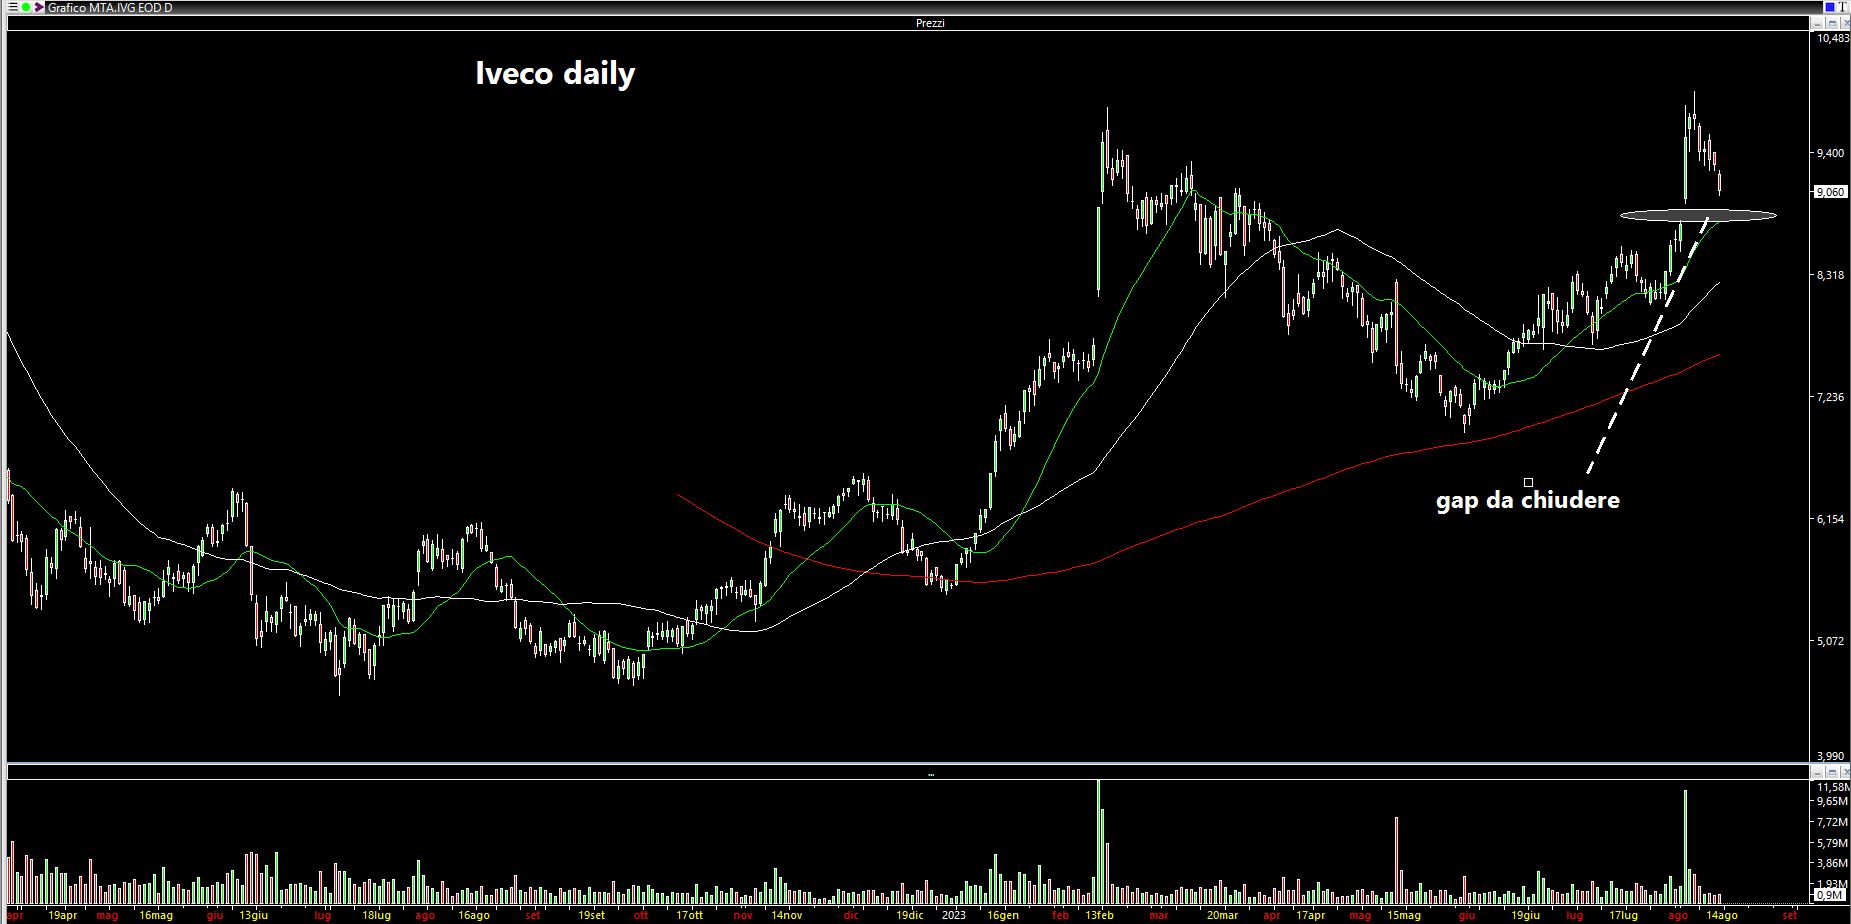The height and width of the screenshot is (924, 1851).
Task: Maximize the Prezzi price panel
Action: [x=1832, y=23]
